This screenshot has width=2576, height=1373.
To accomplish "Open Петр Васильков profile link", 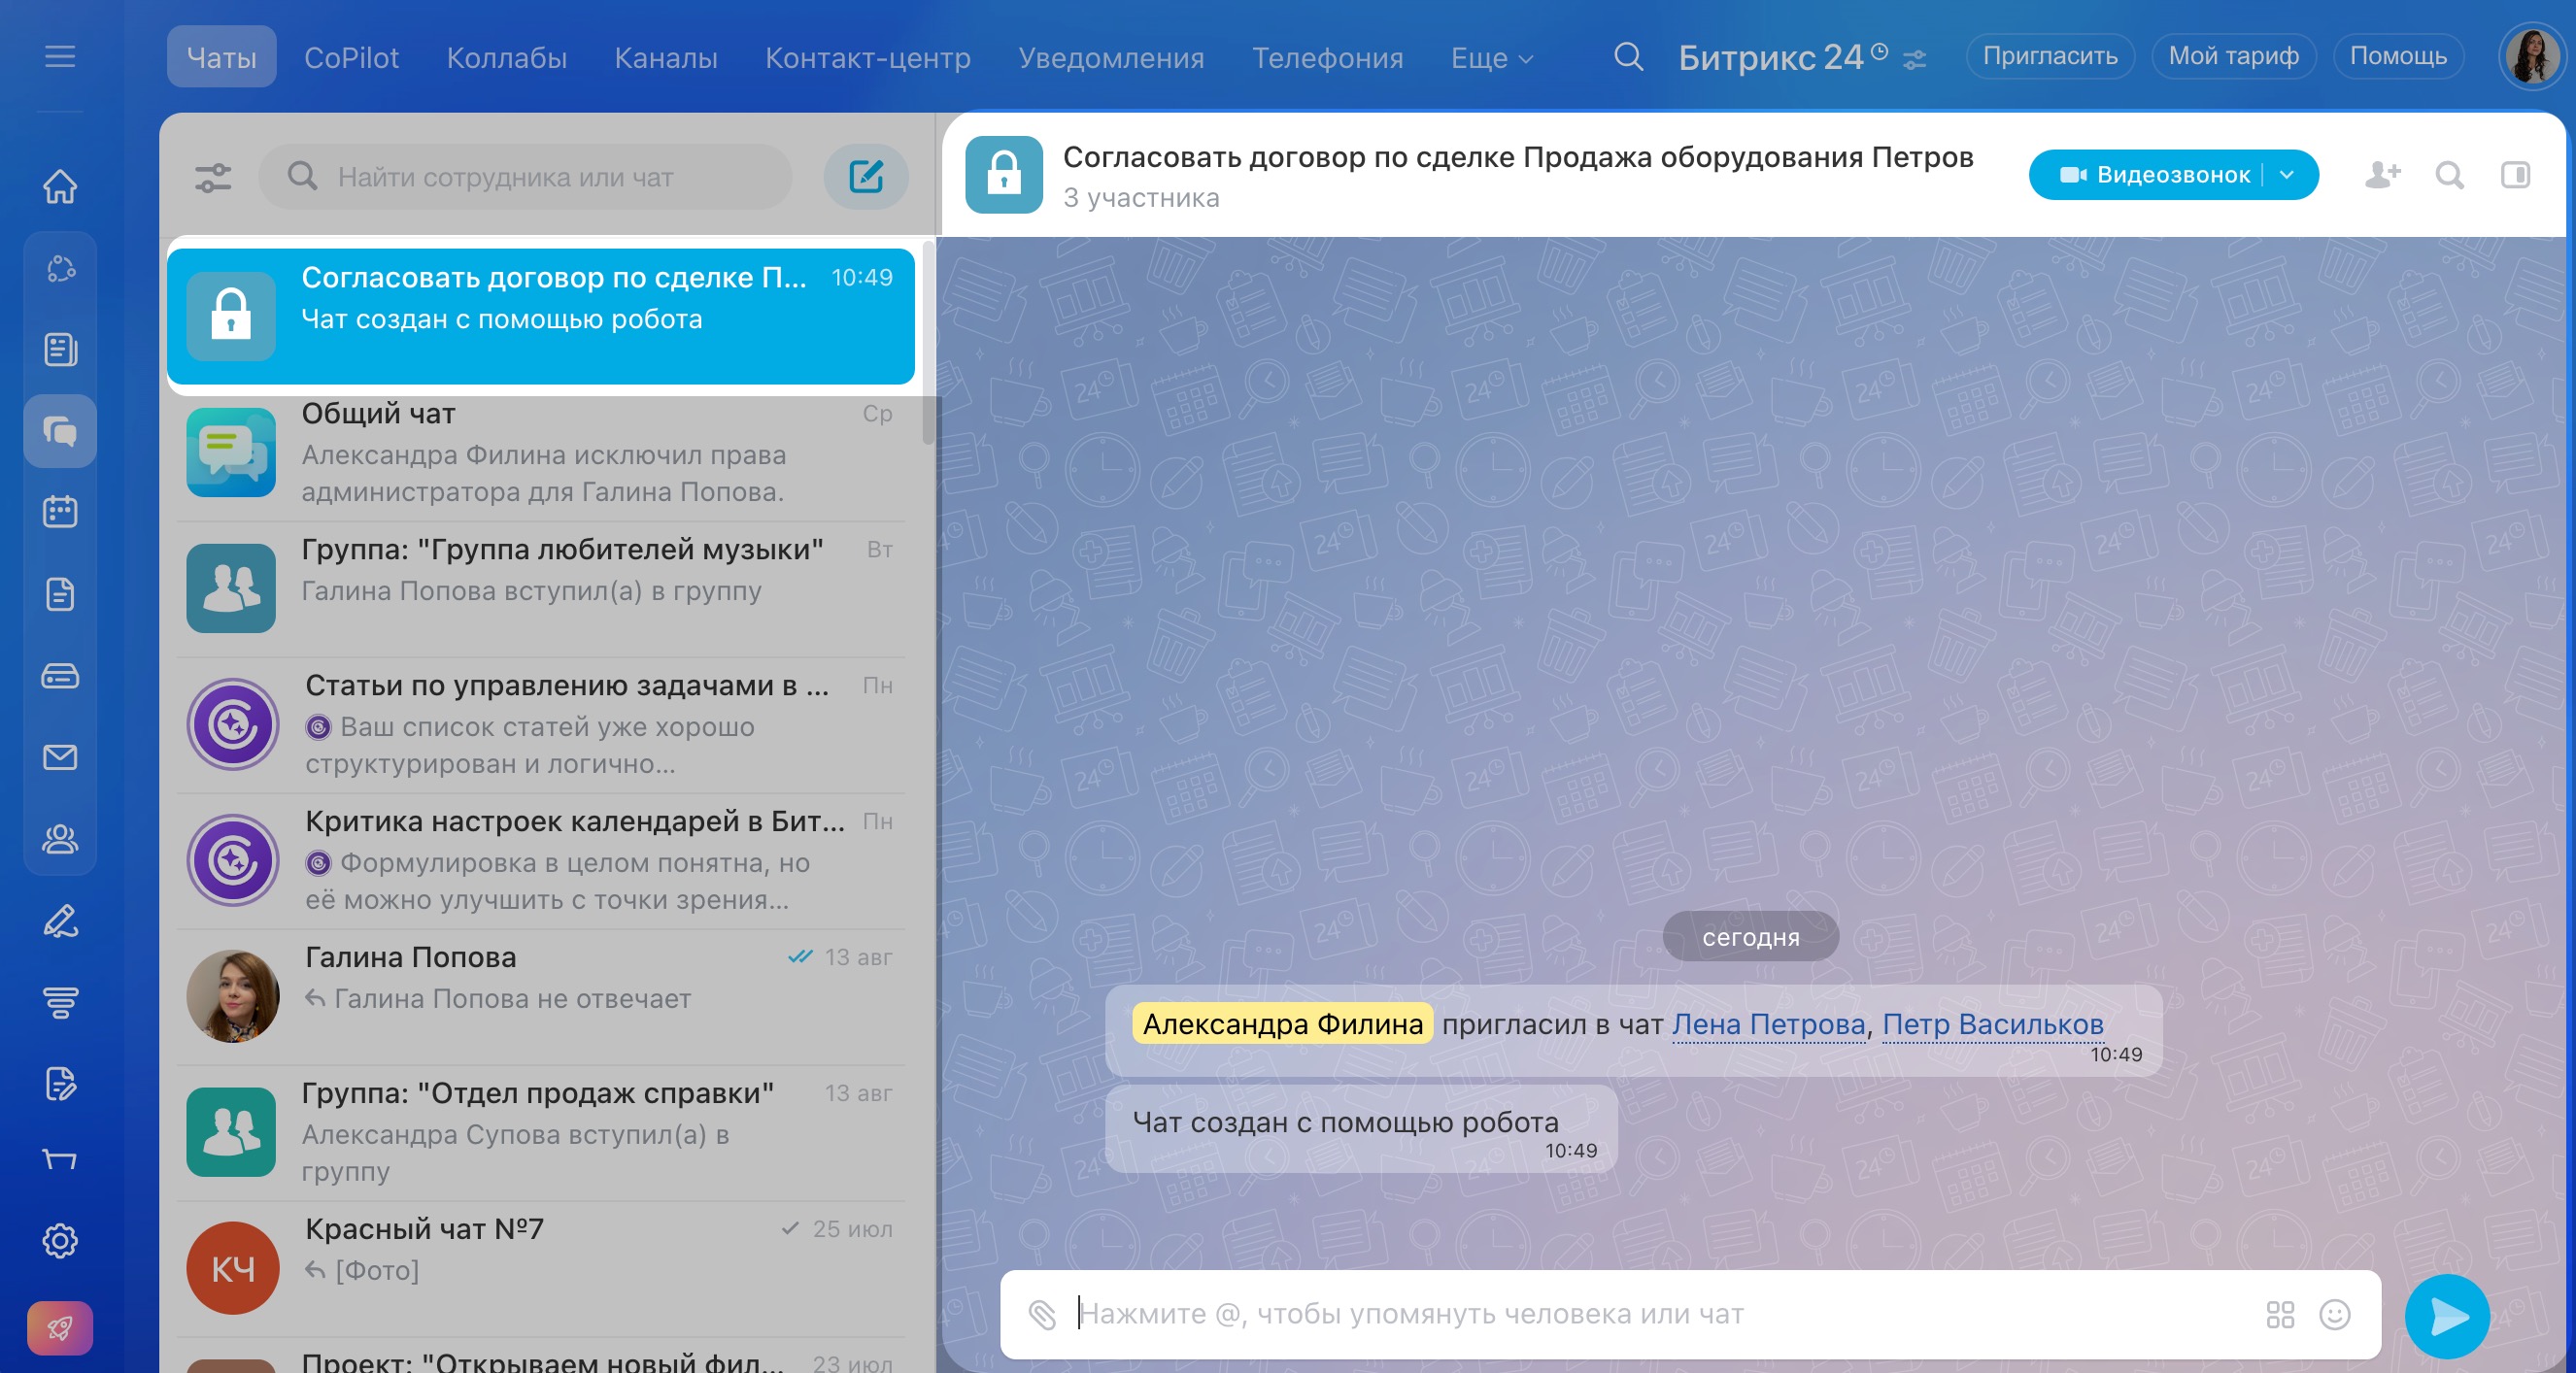I will click(x=1993, y=1024).
